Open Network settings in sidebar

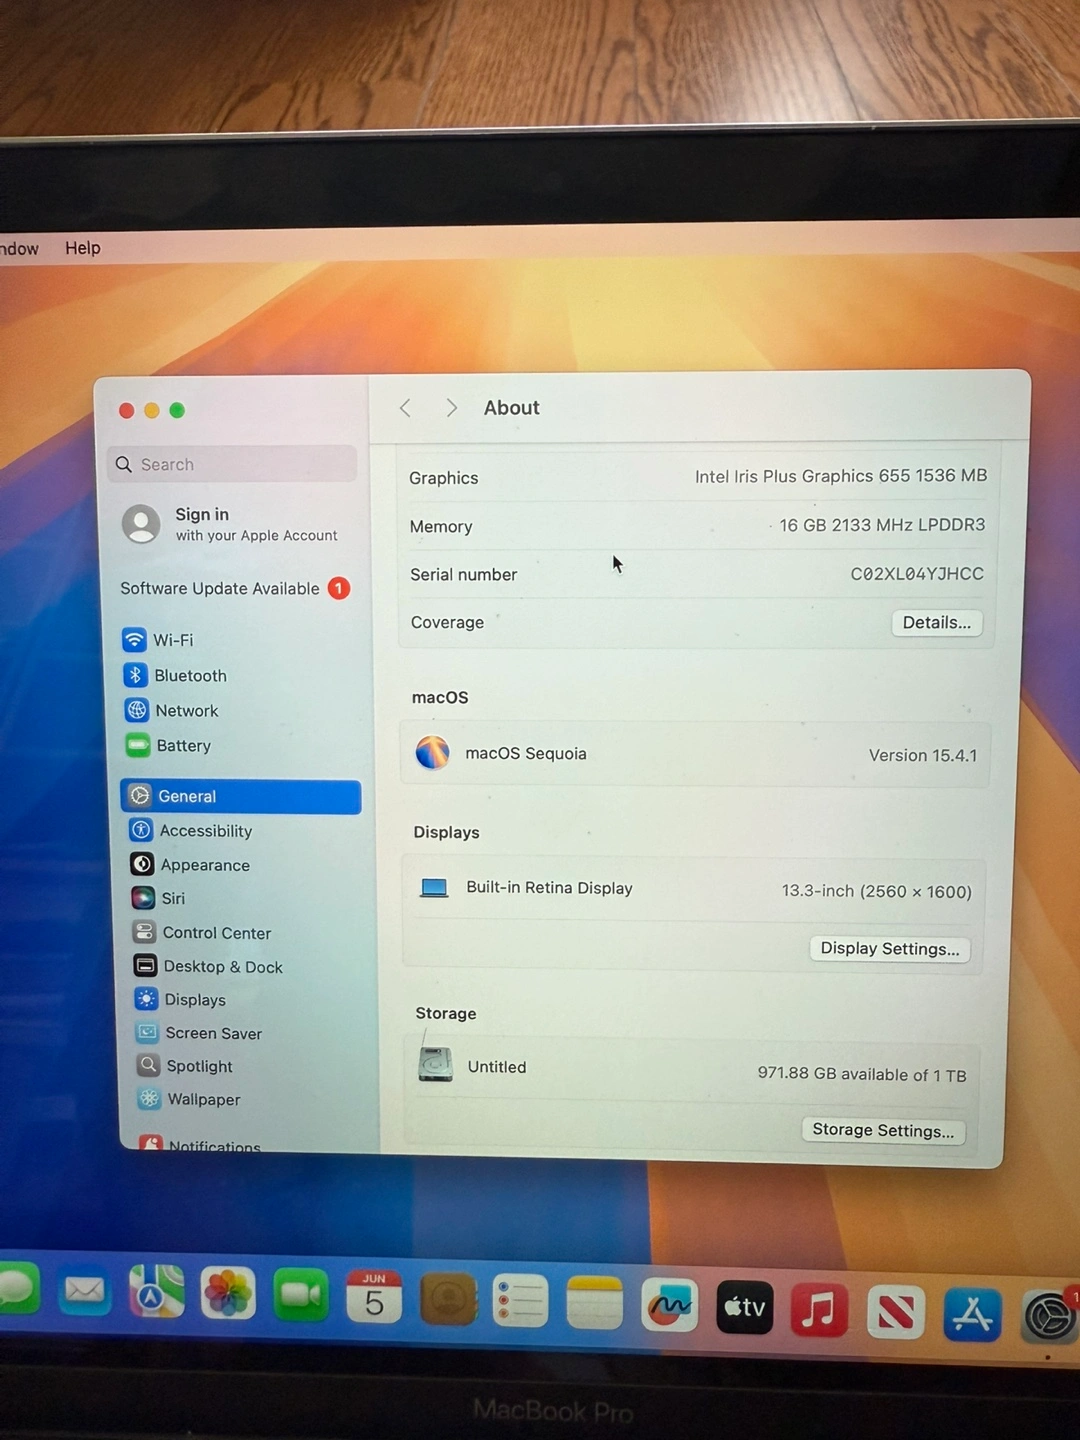[x=171, y=710]
